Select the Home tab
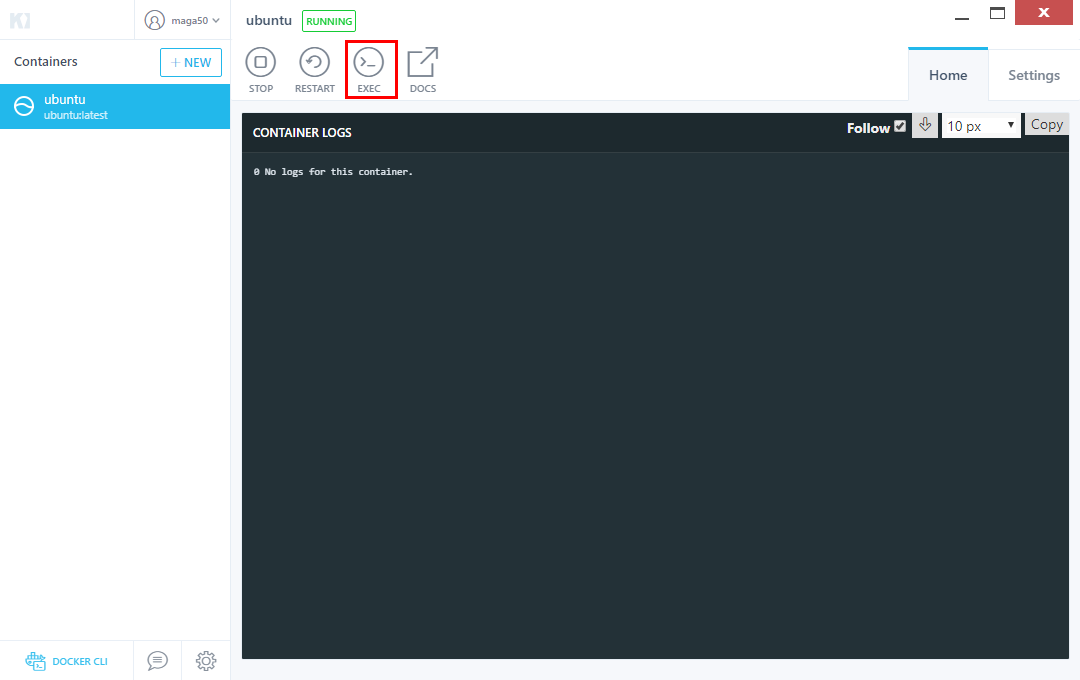The image size is (1080, 680). pyautogui.click(x=947, y=74)
